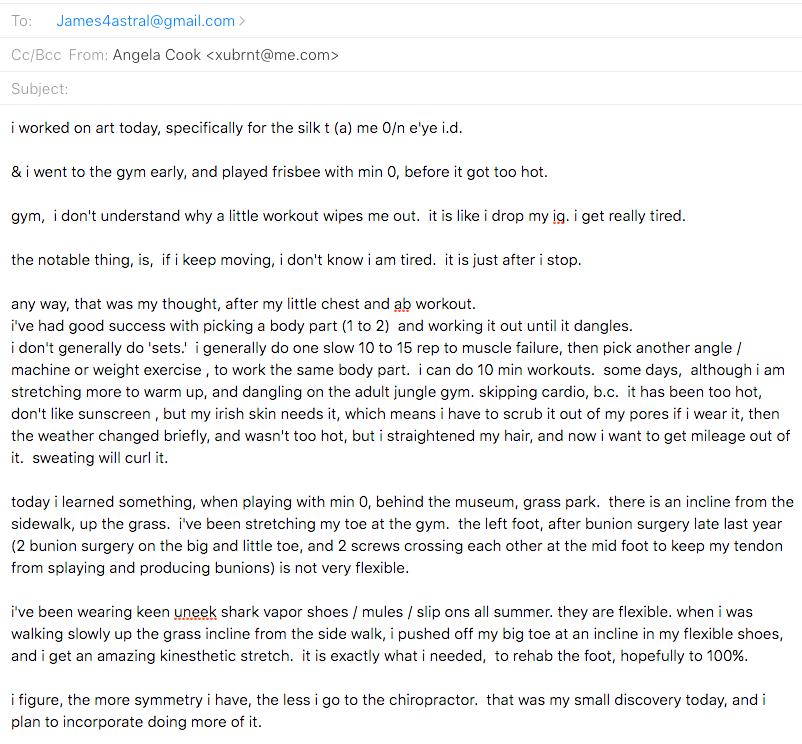This screenshot has width=802, height=744.
Task: Click the To: field label
Action: 21,21
